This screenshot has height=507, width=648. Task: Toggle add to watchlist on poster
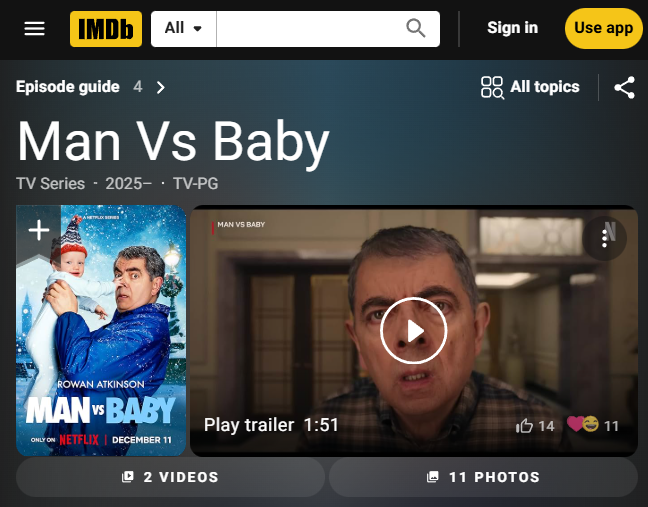39,230
